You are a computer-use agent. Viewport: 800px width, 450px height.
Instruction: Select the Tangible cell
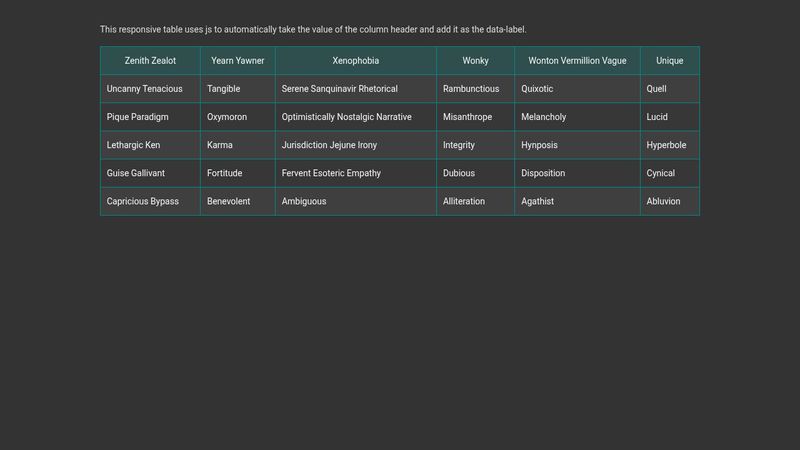238,89
